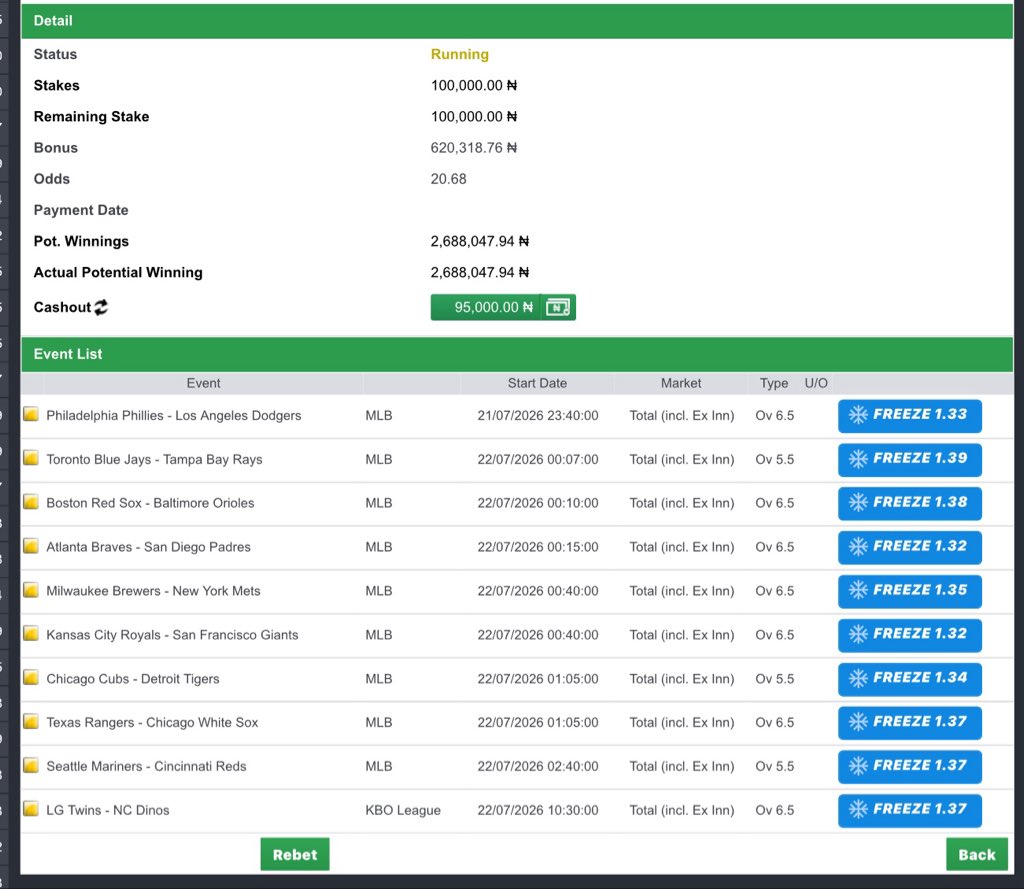Click start date 22/07/2026 10:30:00
The image size is (1024, 889).
(x=537, y=810)
